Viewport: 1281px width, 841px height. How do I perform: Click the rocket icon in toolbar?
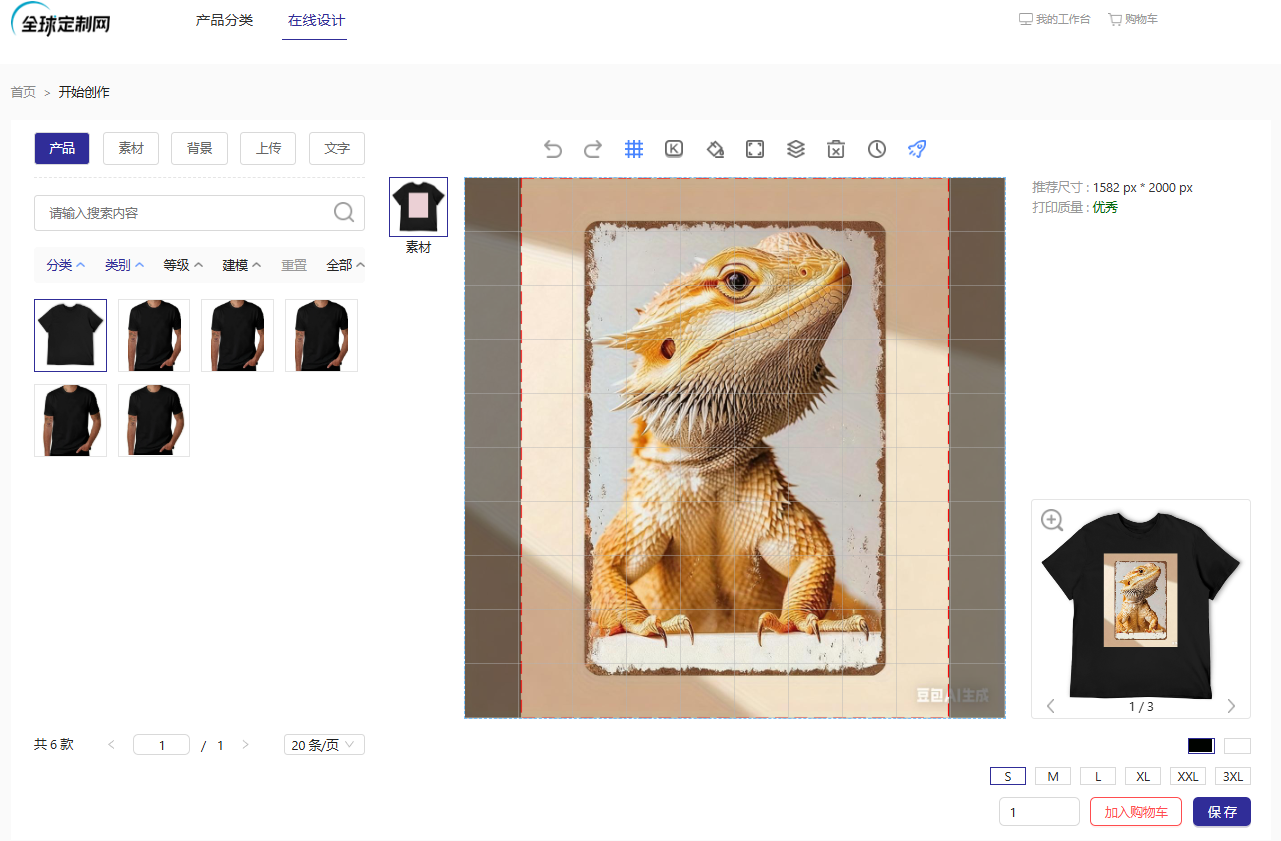pyautogui.click(x=917, y=149)
